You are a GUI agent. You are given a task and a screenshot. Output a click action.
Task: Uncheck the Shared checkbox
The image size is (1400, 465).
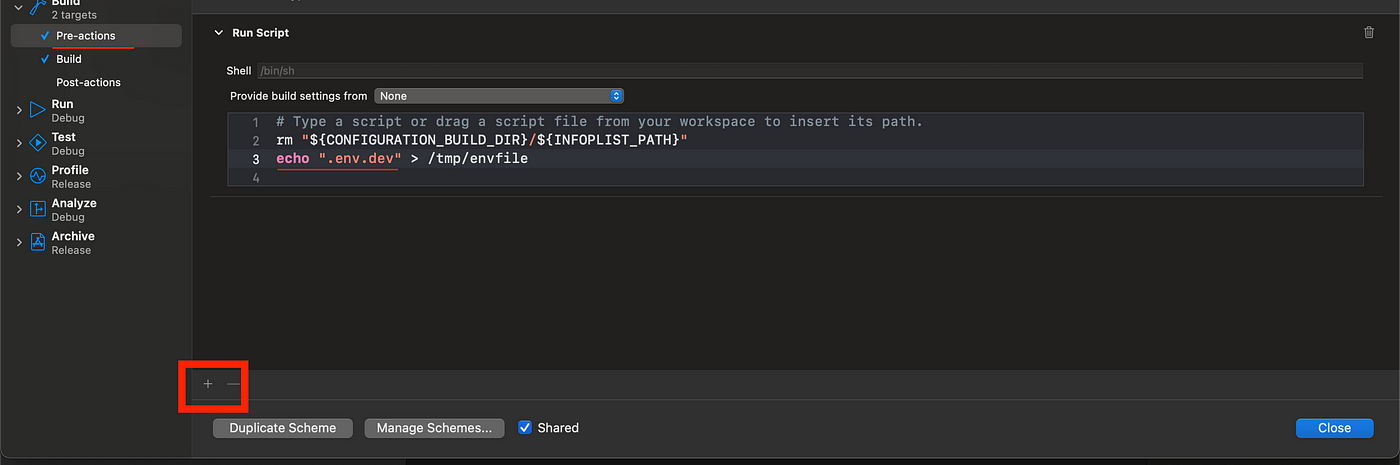(x=525, y=427)
